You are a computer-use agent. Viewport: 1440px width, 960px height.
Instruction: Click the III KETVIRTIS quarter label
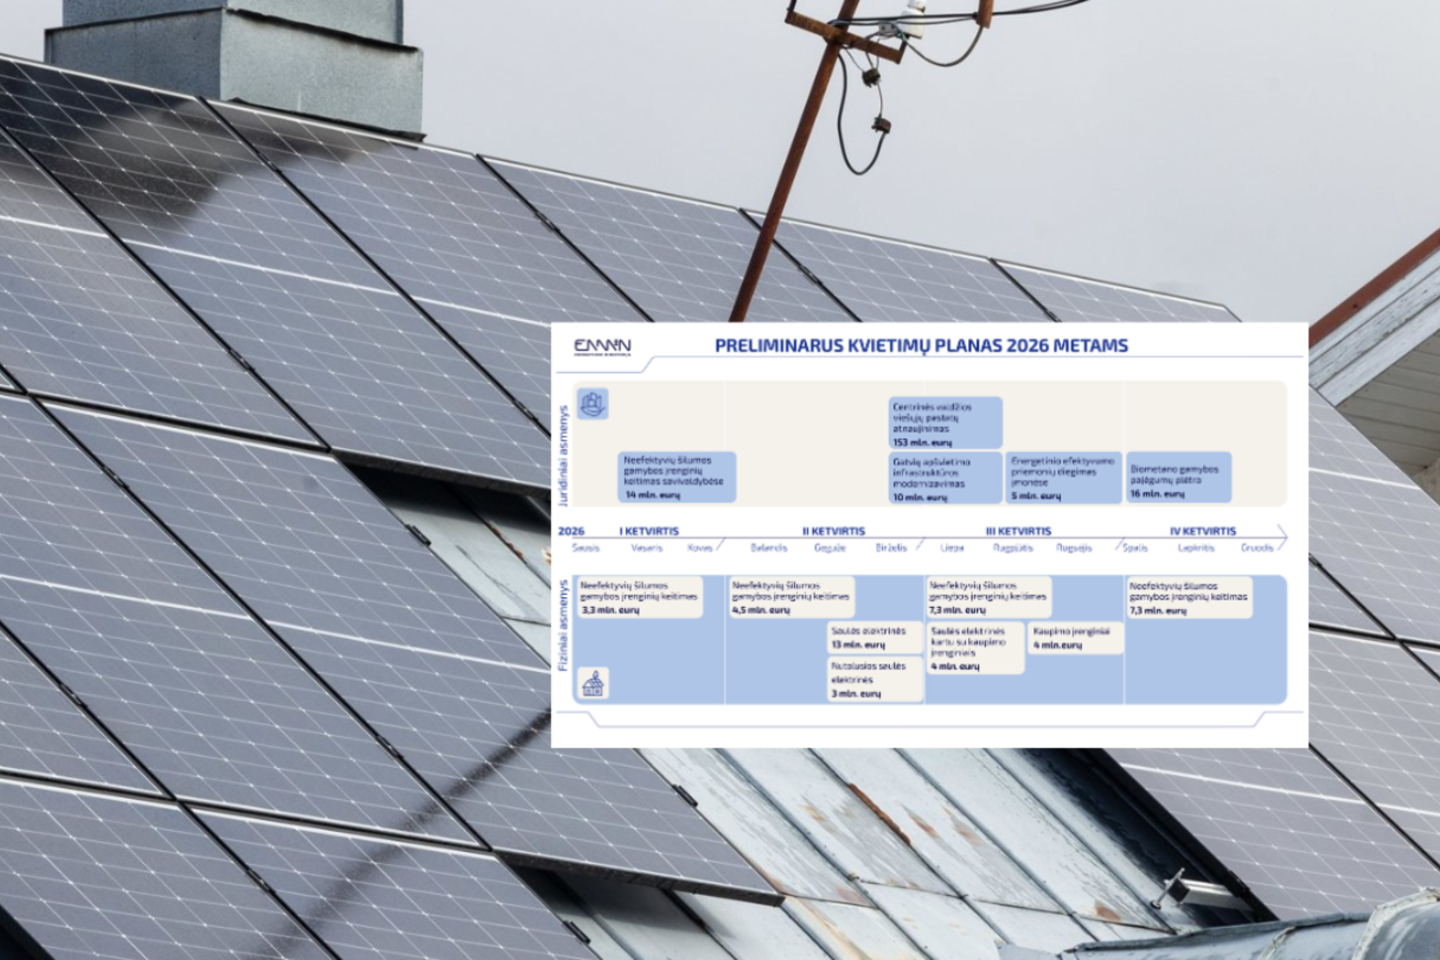pos(1018,531)
